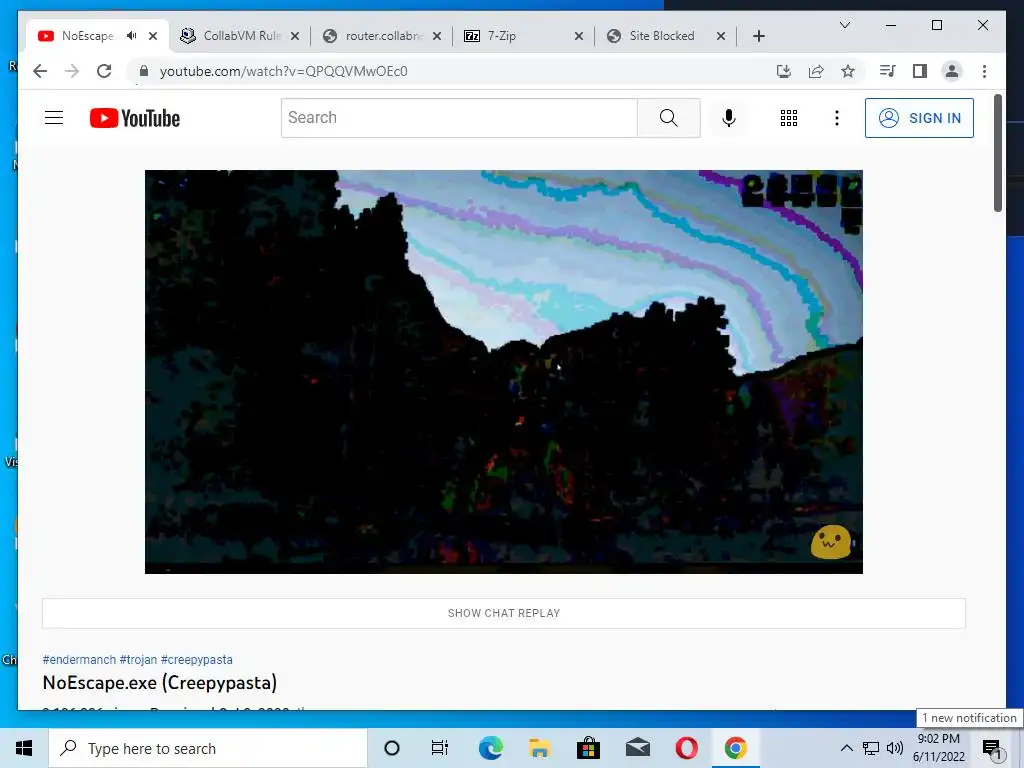Click SHOW CHAT REPLAY

point(504,613)
